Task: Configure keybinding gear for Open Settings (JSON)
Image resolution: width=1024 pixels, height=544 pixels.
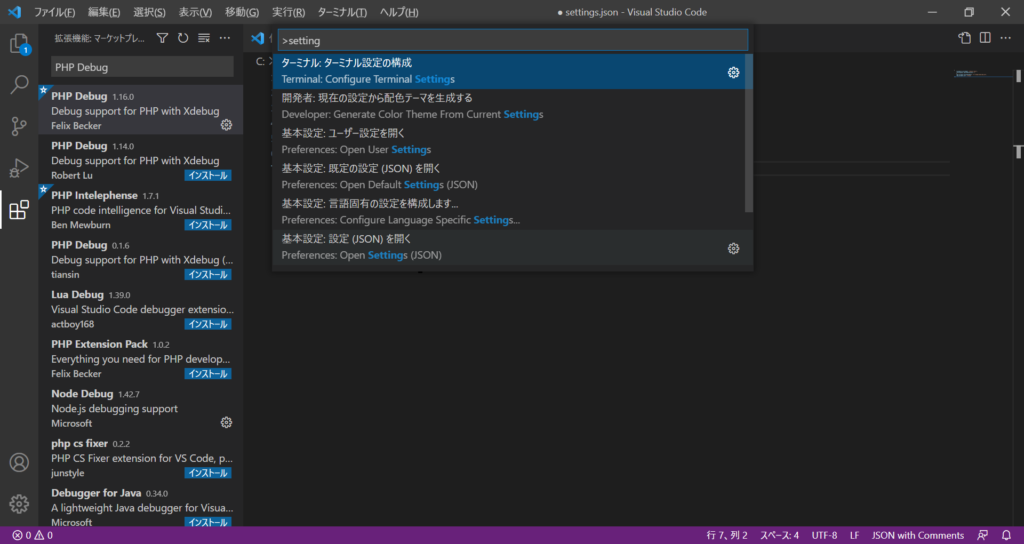Action: 733,248
